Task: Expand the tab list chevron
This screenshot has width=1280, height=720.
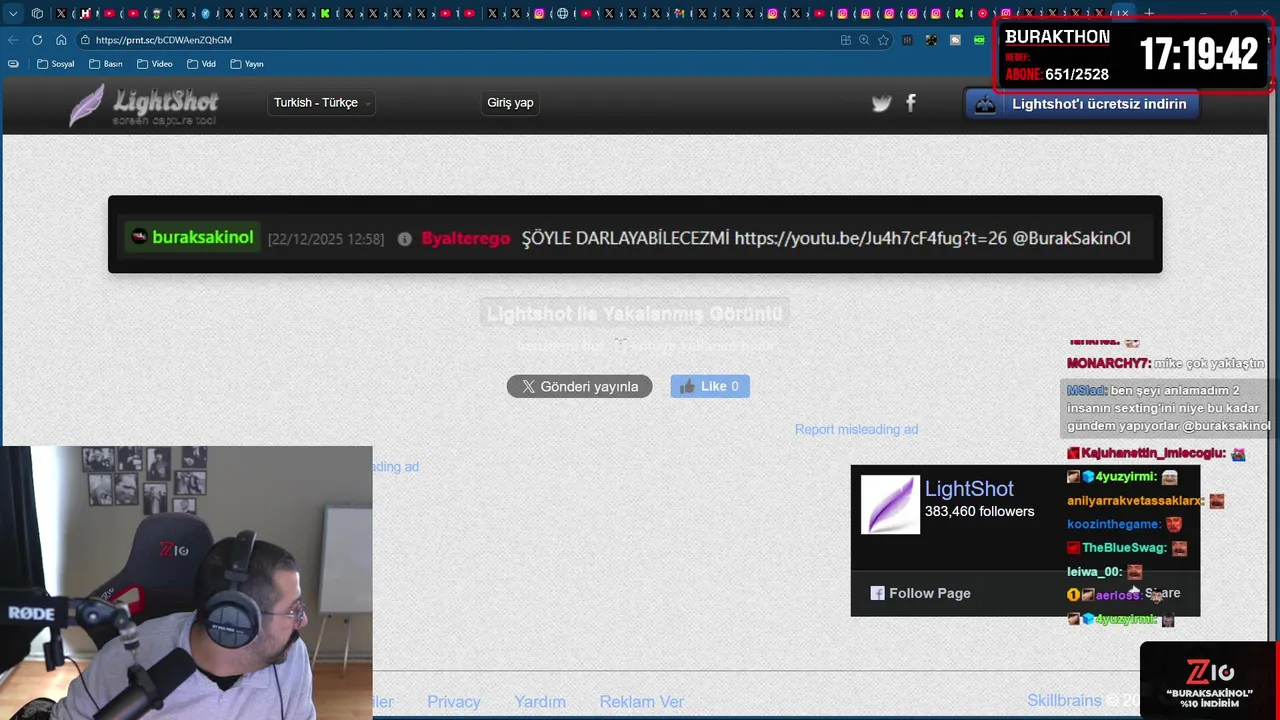Action: [x=13, y=13]
